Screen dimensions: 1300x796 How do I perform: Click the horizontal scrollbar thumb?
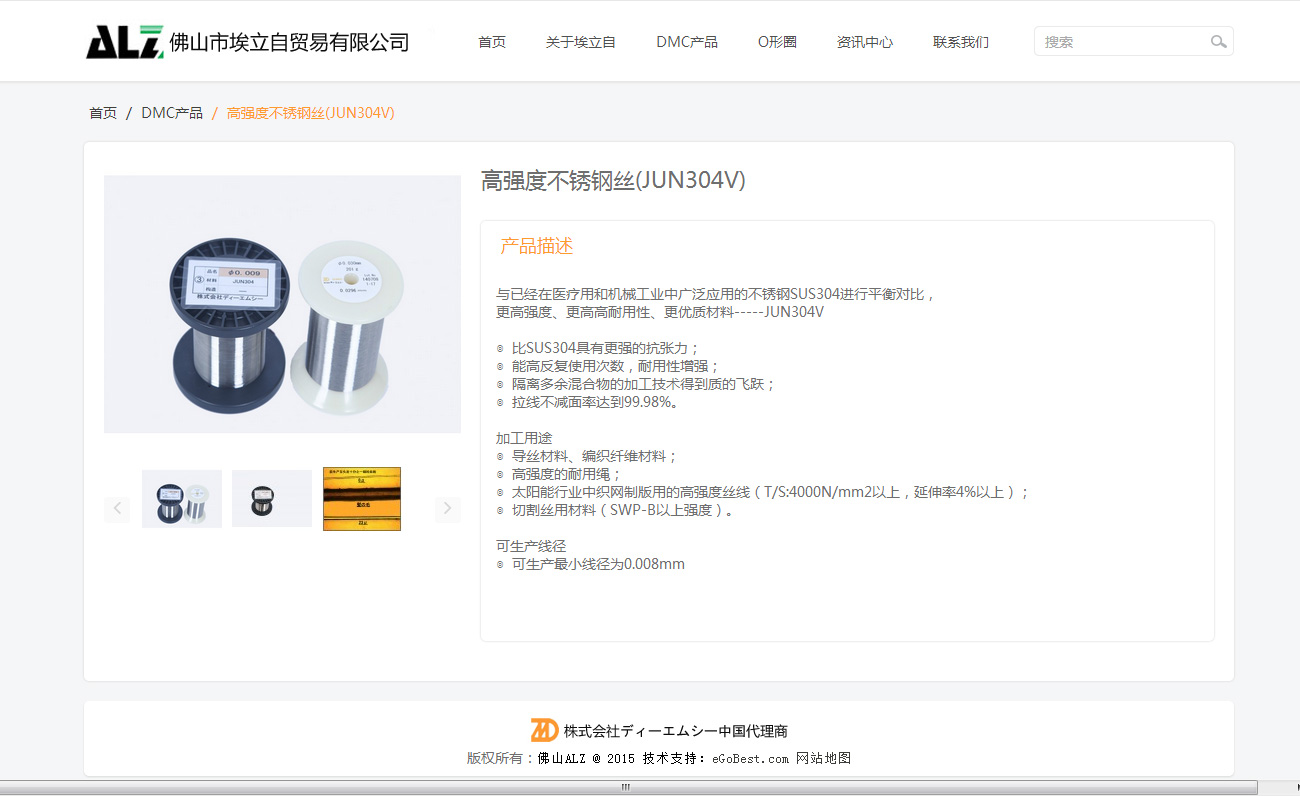[x=626, y=788]
